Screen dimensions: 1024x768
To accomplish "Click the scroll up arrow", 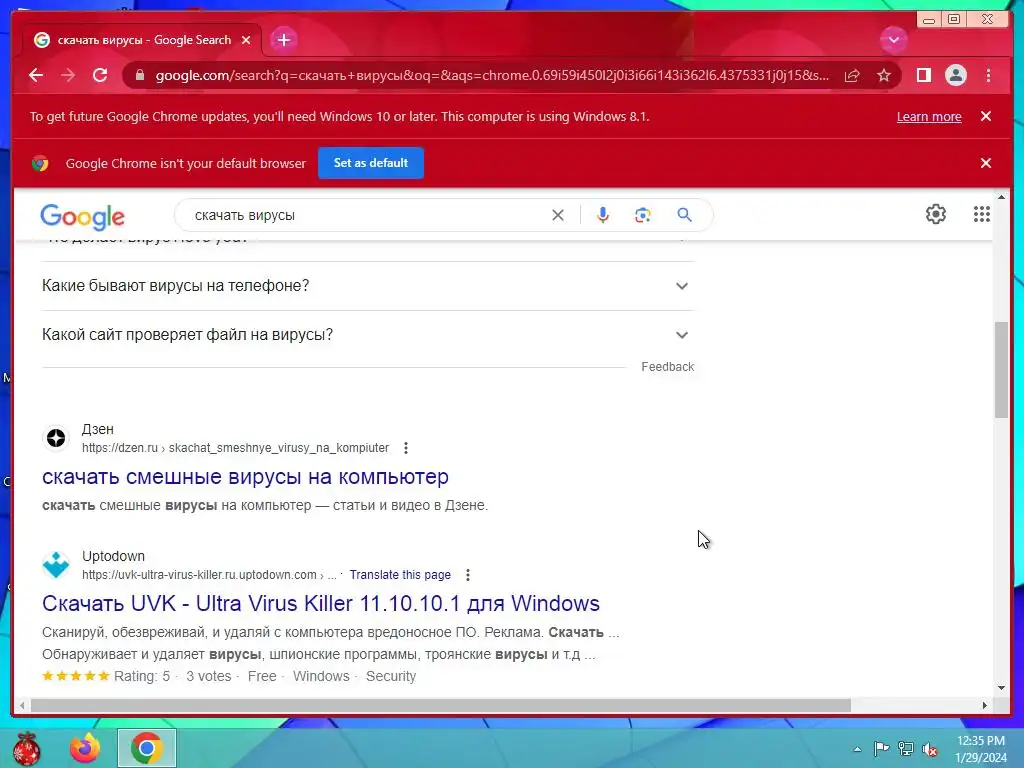I will tap(1002, 197).
